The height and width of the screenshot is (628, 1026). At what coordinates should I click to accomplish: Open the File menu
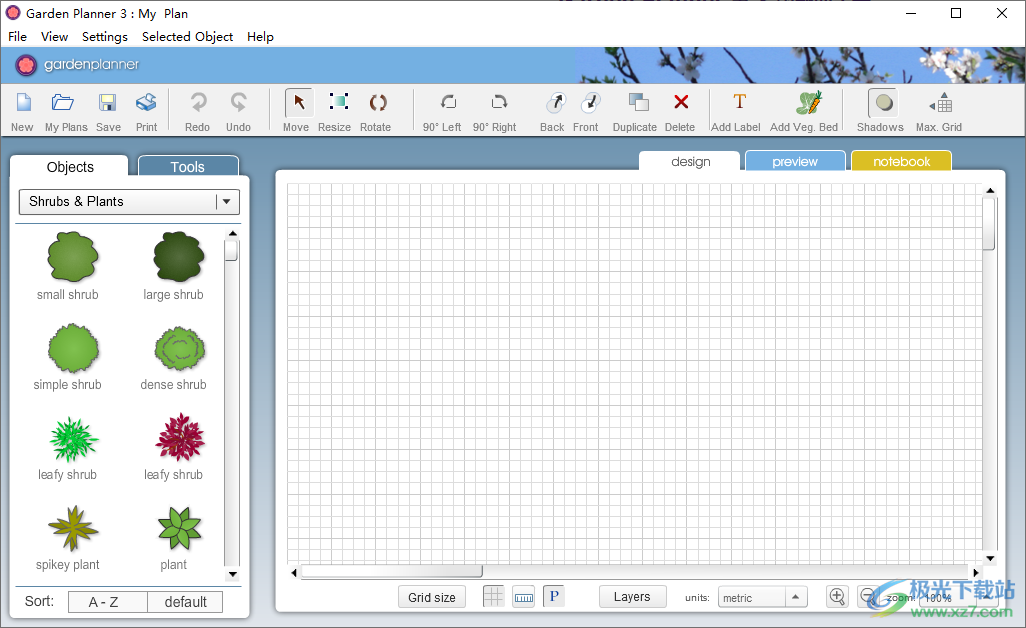(x=18, y=37)
